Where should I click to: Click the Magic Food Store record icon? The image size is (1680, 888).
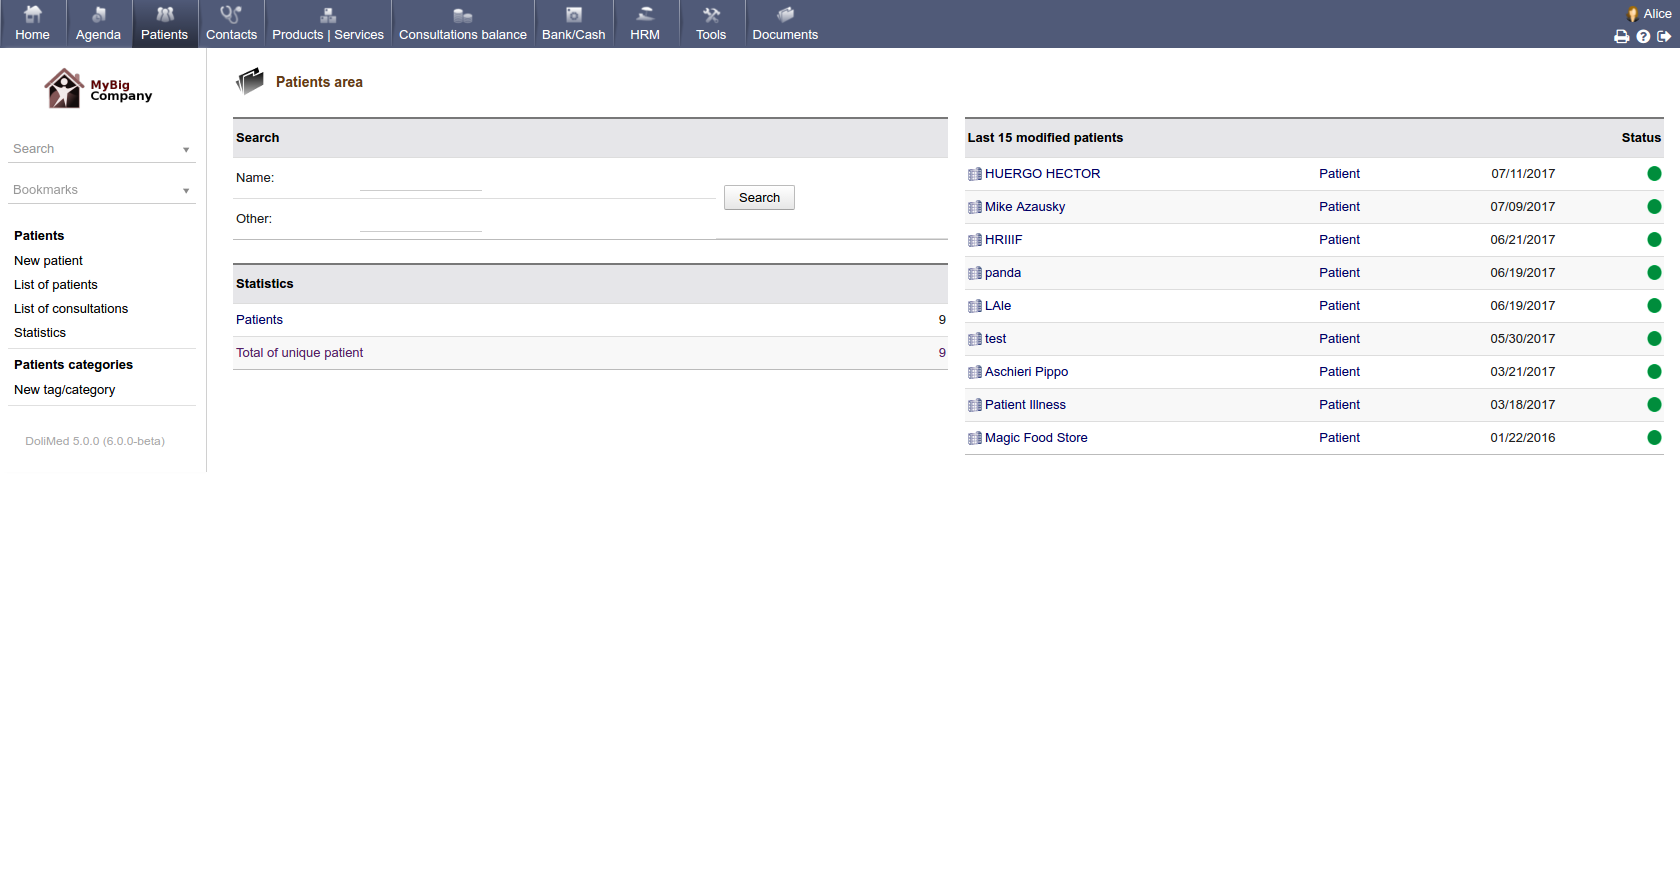(974, 438)
